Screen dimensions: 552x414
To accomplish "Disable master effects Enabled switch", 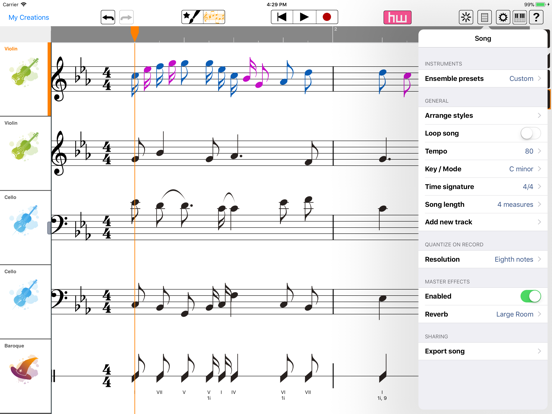I will [x=531, y=296].
